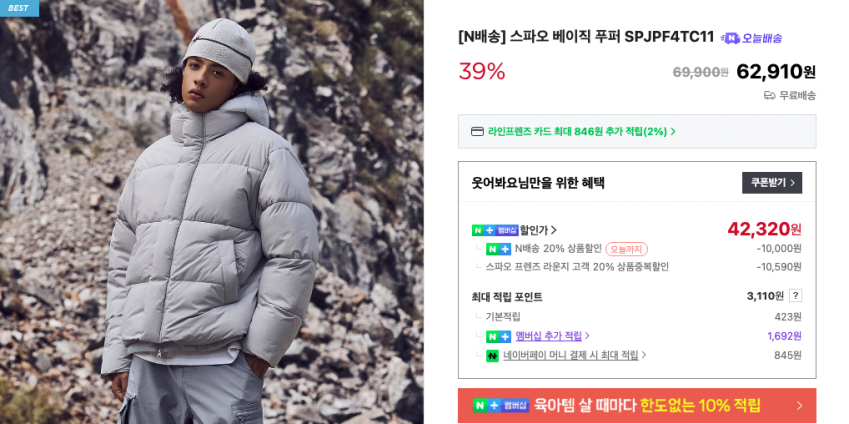Click the 쿠폰받기 button

click(x=772, y=182)
